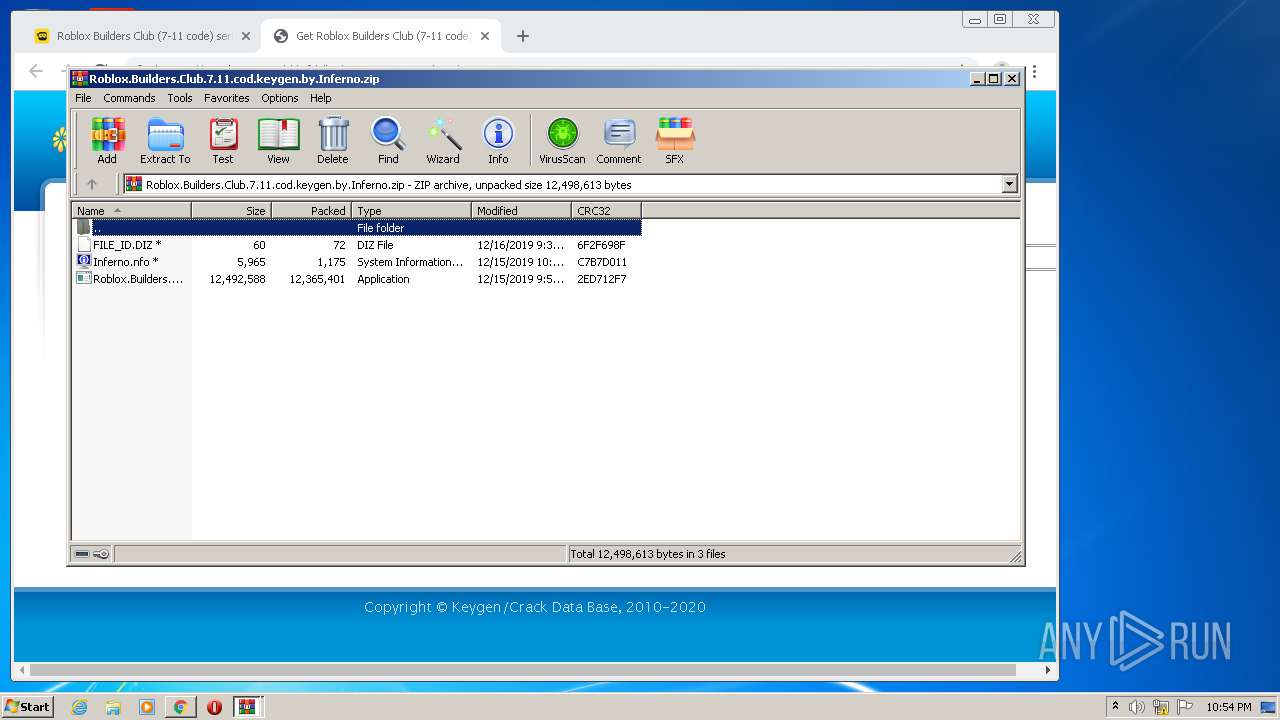Screen dimensions: 1280x720
Task: Open Action Center flag icon
Action: click(x=1185, y=707)
